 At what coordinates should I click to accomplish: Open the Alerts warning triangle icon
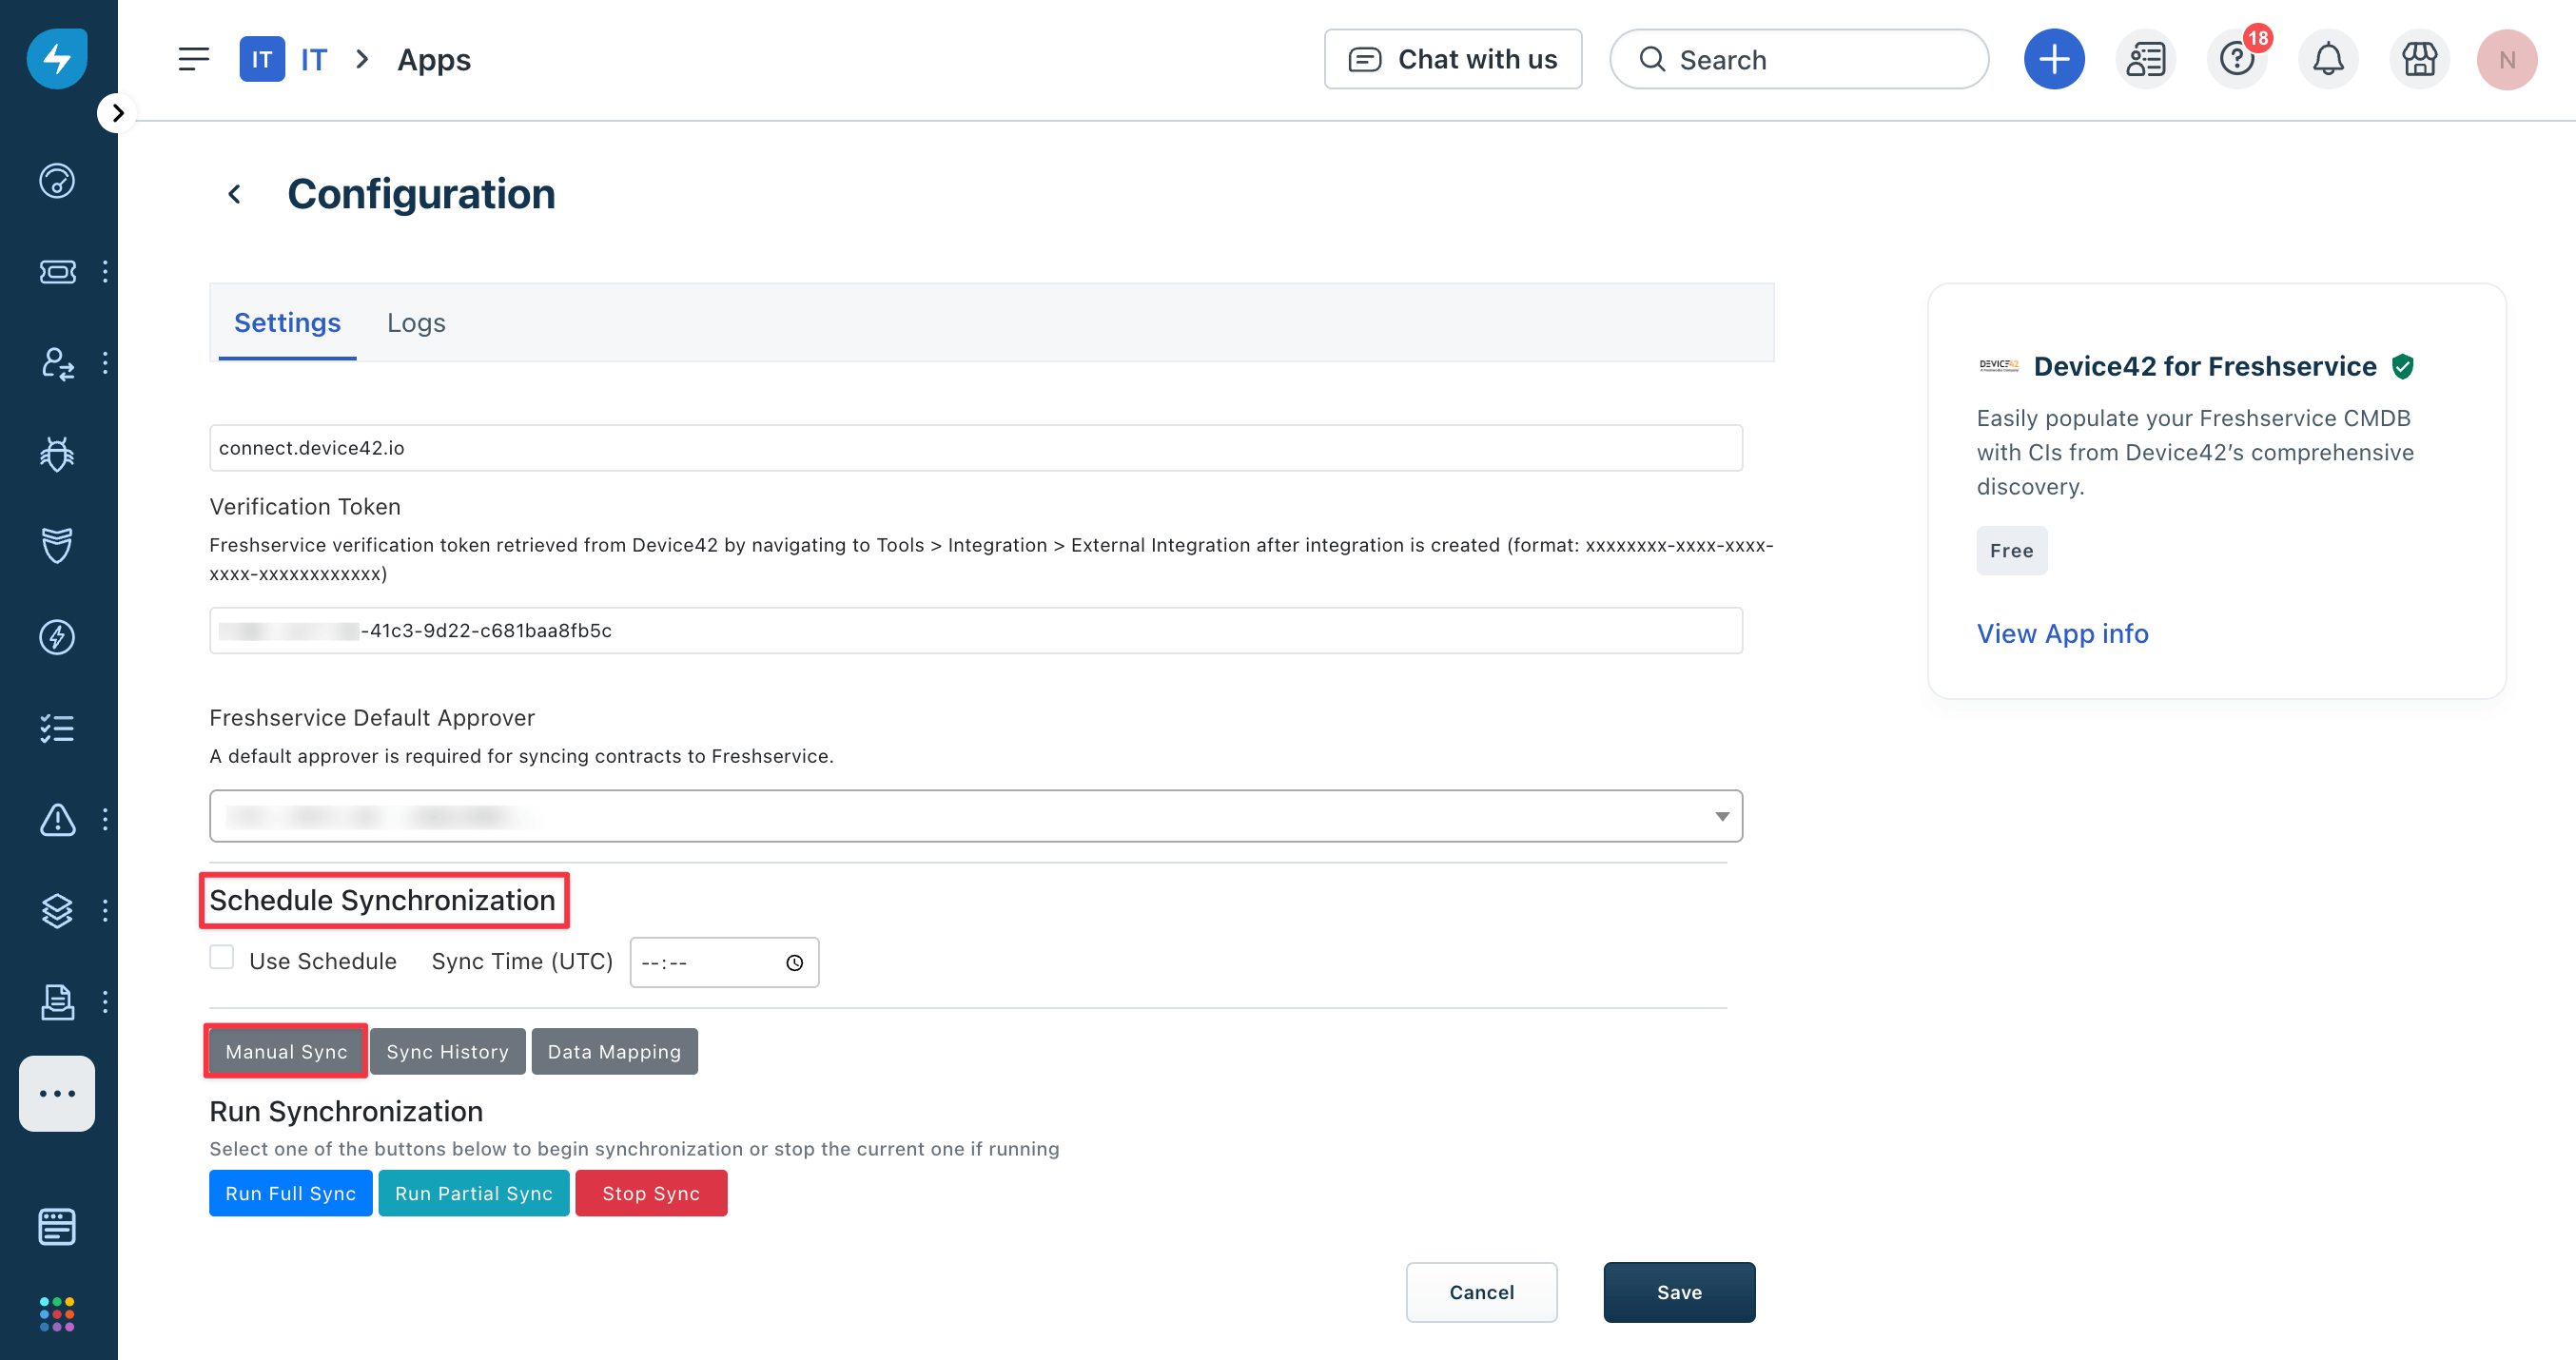[x=57, y=820]
